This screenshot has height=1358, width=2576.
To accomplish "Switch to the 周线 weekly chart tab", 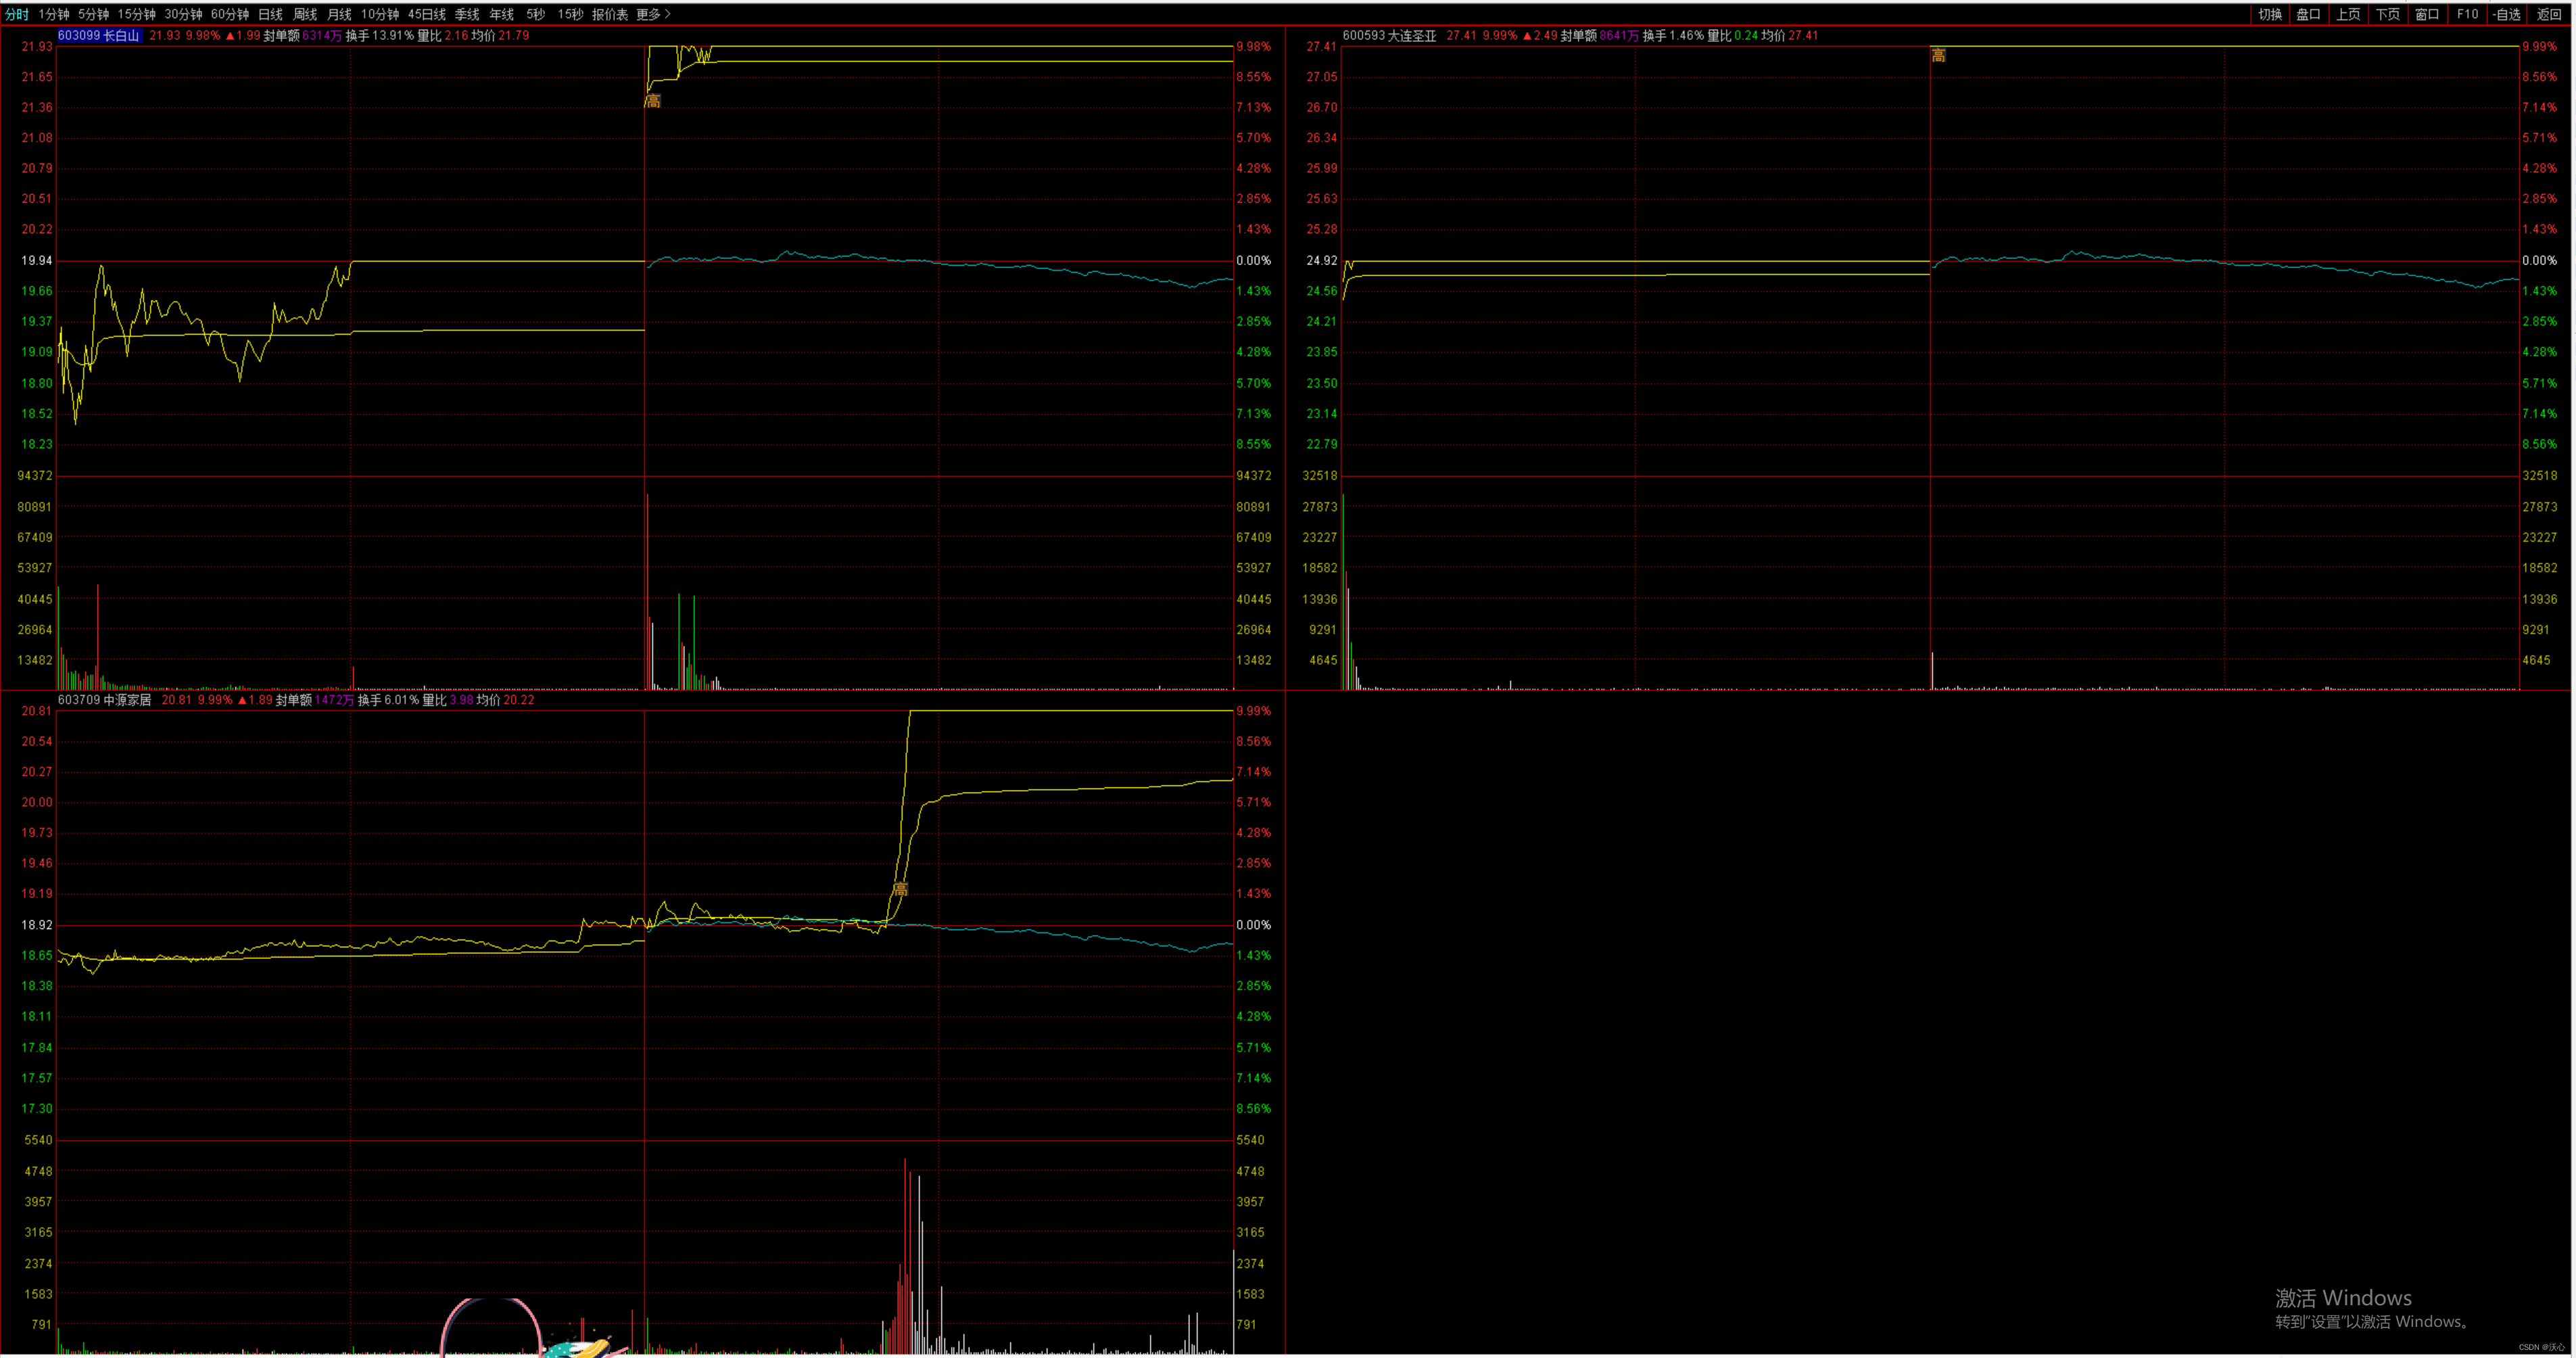I will [305, 14].
